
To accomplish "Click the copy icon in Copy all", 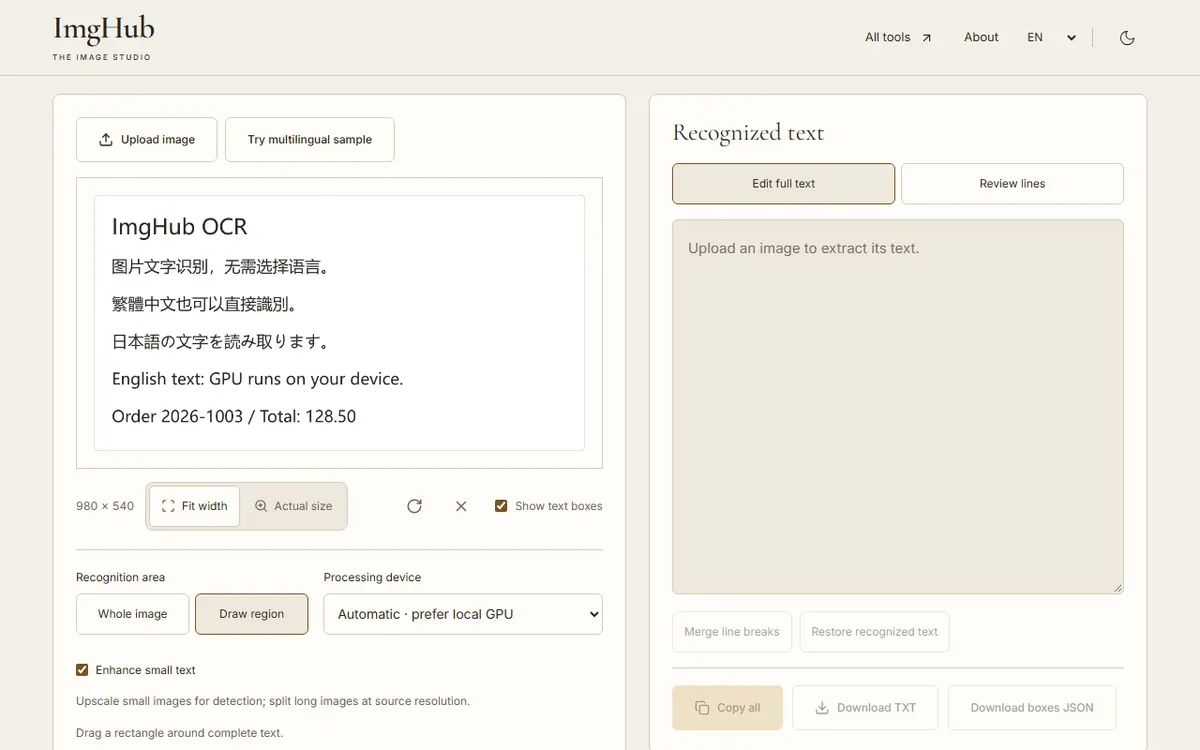I will pyautogui.click(x=702, y=708).
